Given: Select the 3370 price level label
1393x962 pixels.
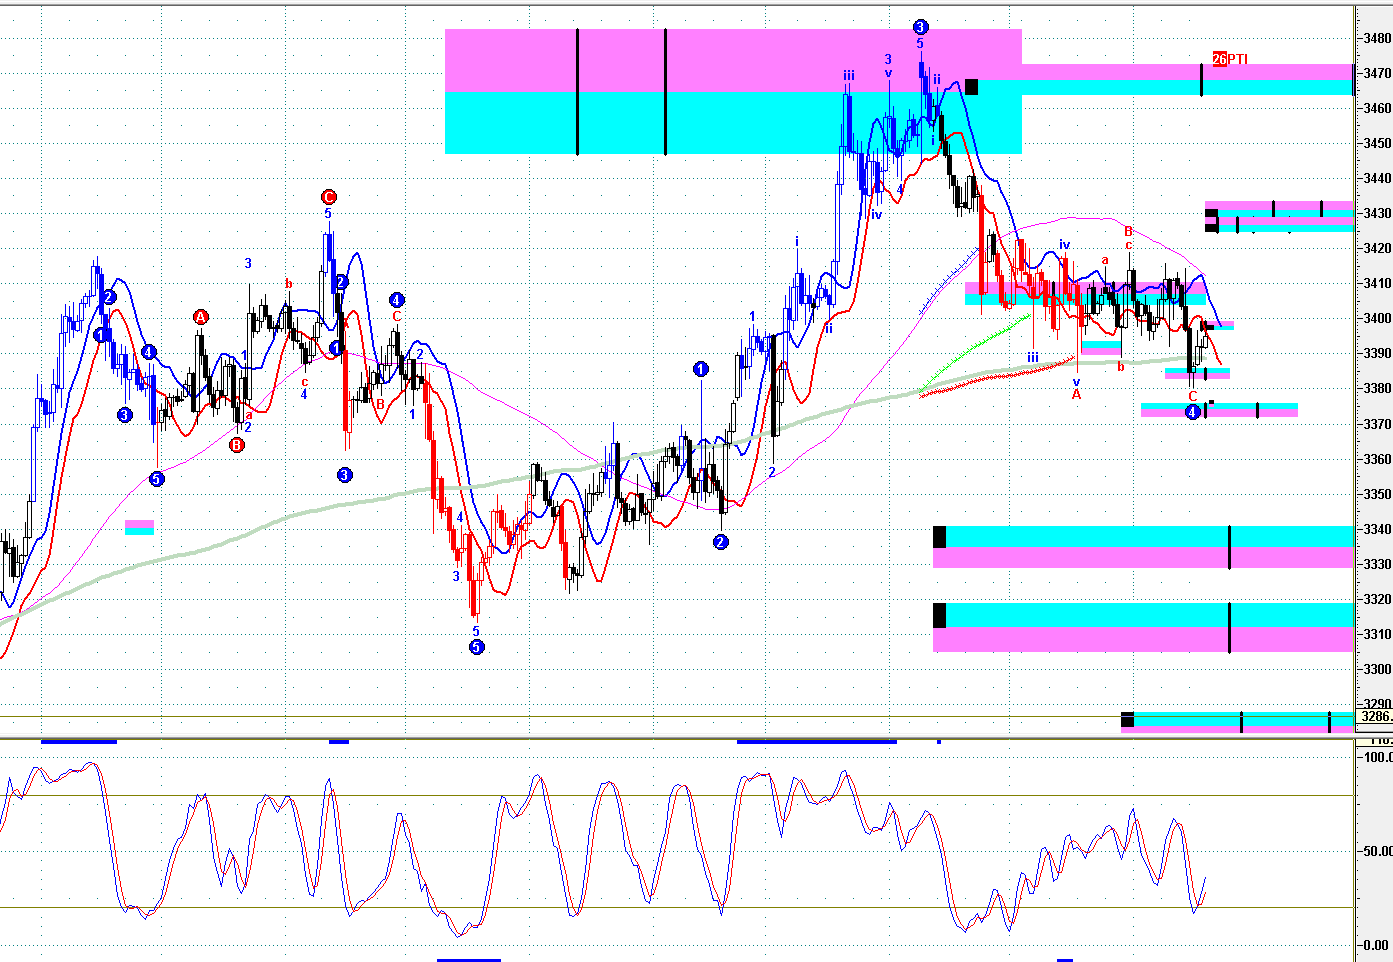Looking at the screenshot, I should coord(1377,424).
